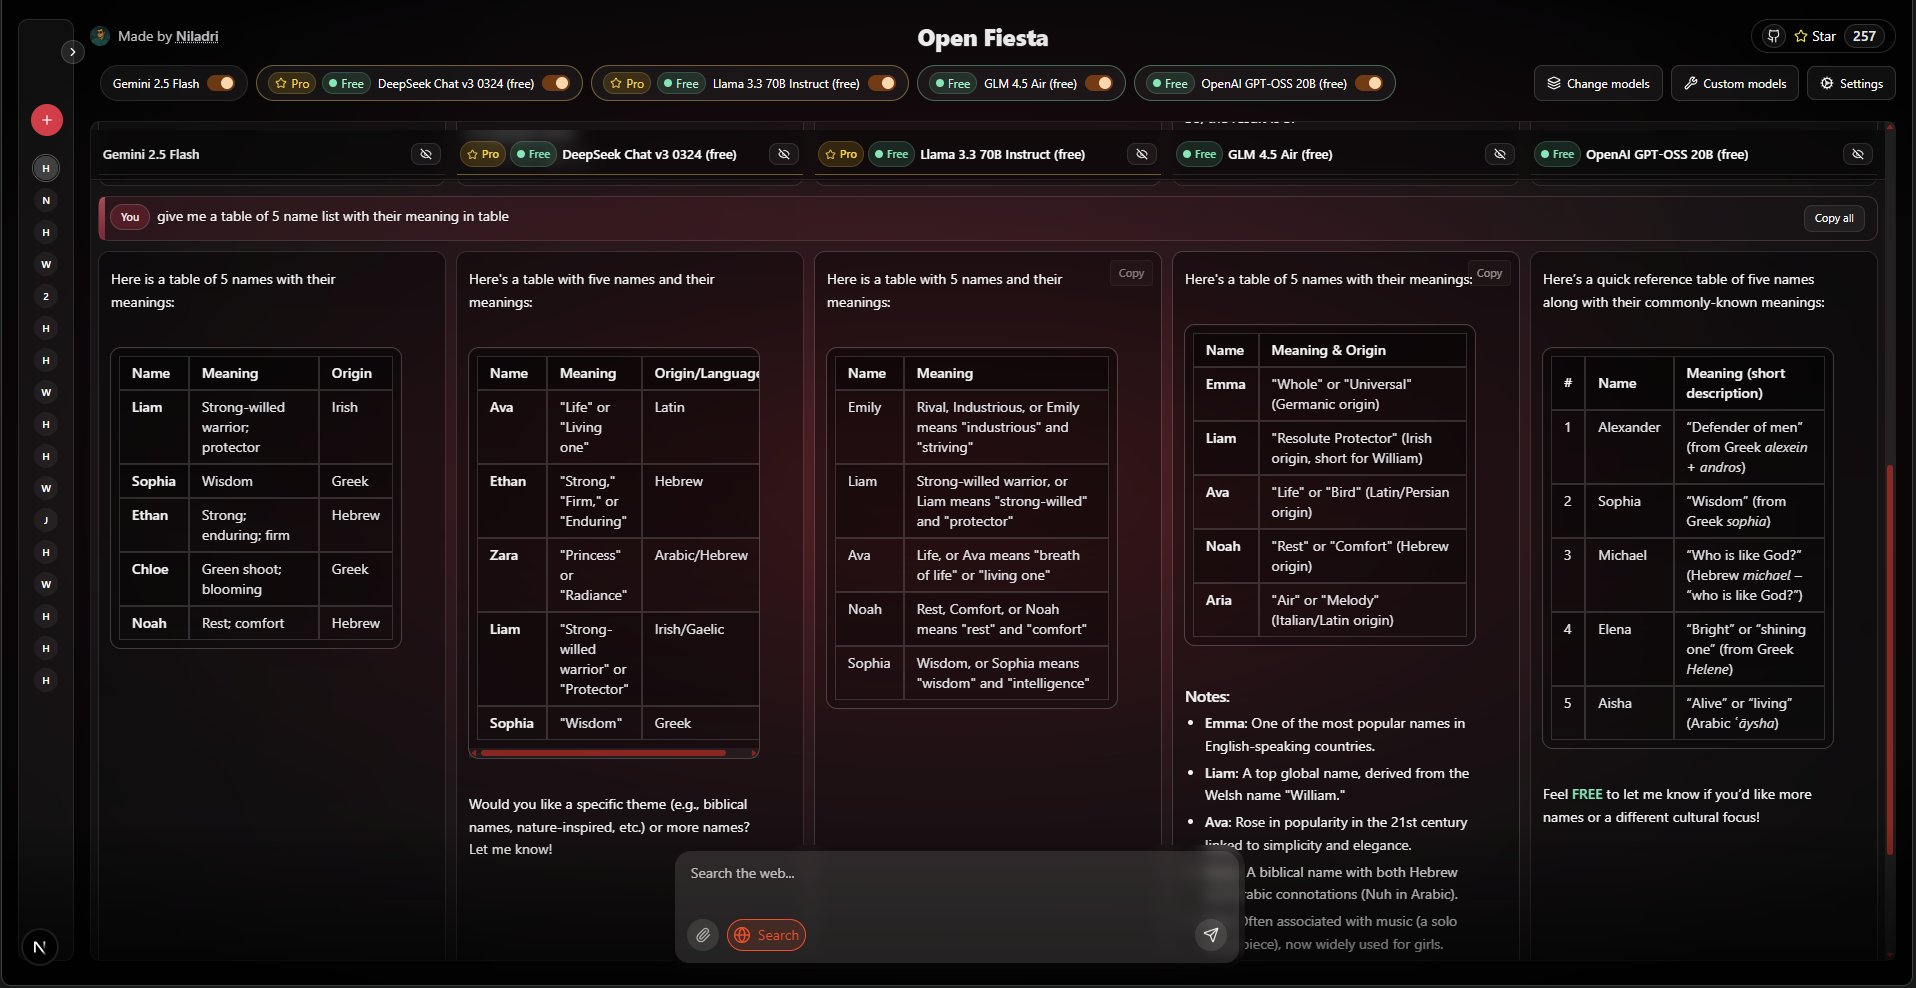Click the Elena name in GPT-OSS table
Screen dimensions: 1916x988
tap(1614, 629)
